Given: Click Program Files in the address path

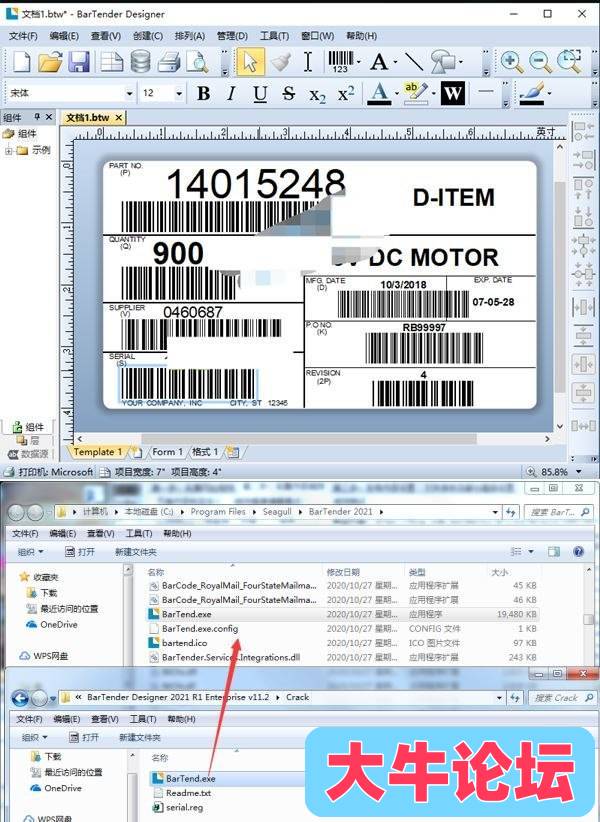Looking at the screenshot, I should [x=218, y=511].
